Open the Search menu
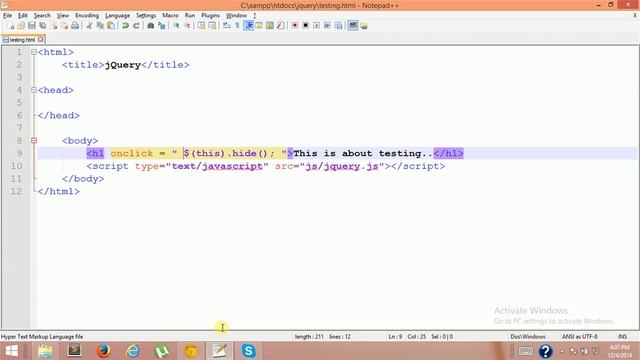Image resolution: width=640 pixels, height=360 pixels. click(42, 16)
